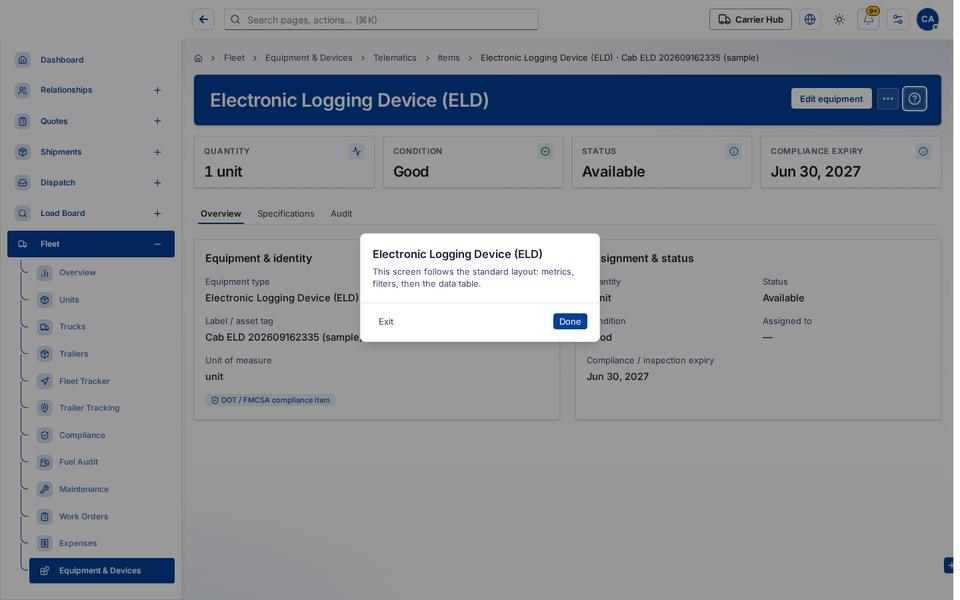Expand the Relationships section
Screen dimensions: 960x600
click(x=157, y=90)
